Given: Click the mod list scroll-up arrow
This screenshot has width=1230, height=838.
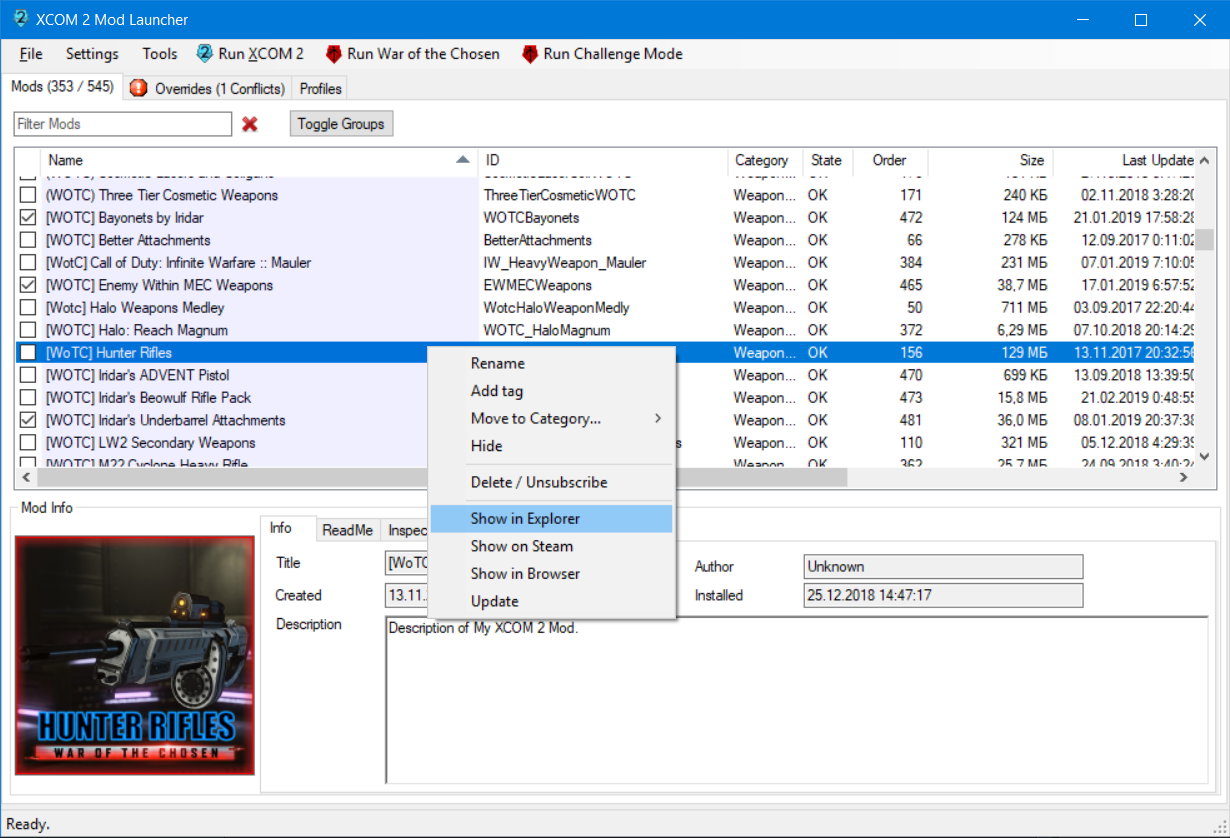Looking at the screenshot, I should tap(1206, 160).
